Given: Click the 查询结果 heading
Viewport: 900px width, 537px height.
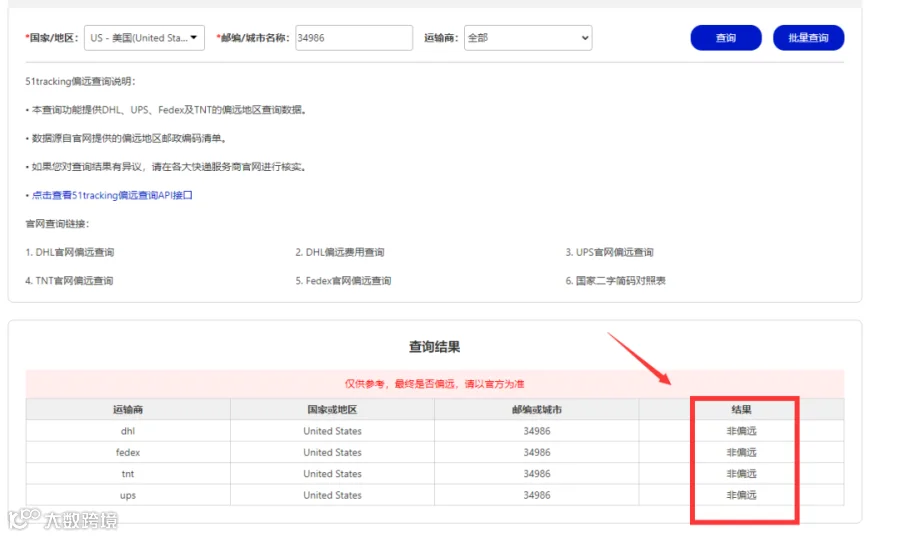Looking at the screenshot, I should pyautogui.click(x=435, y=347).
